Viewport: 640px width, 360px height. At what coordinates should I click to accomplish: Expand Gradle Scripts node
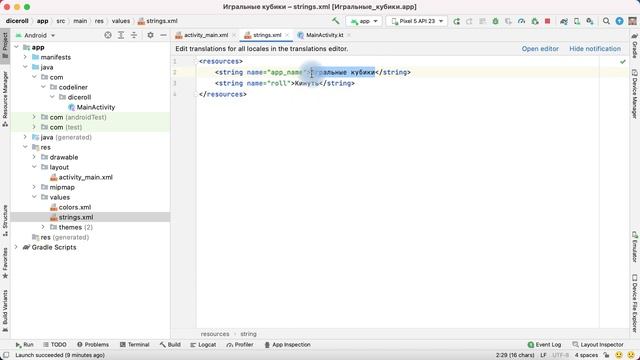point(16,247)
